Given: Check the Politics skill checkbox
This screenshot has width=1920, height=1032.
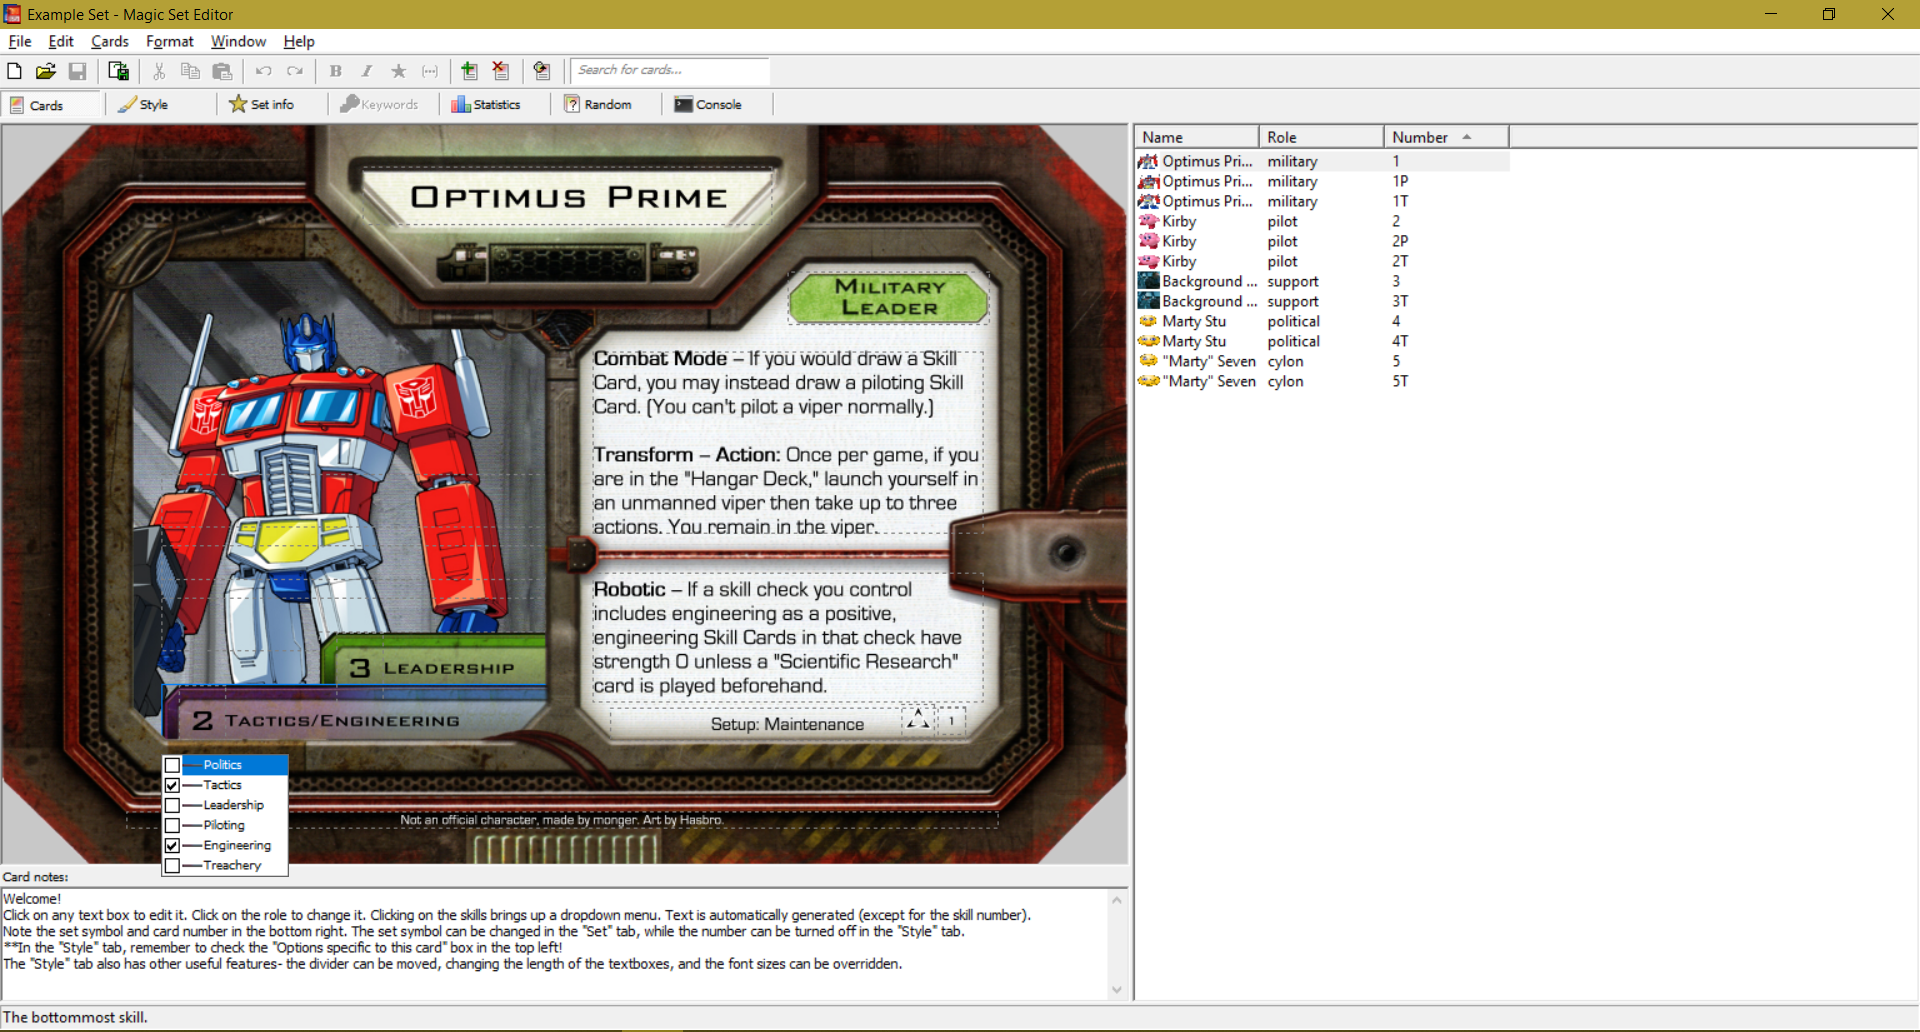Looking at the screenshot, I should [172, 765].
